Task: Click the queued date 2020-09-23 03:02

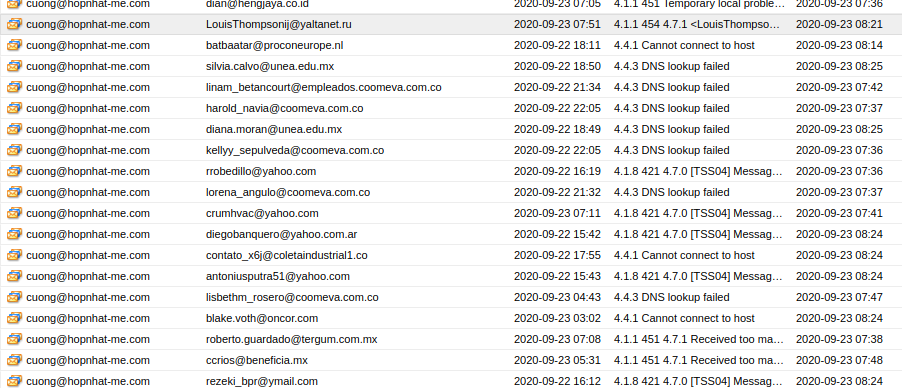Action: pyautogui.click(x=557, y=318)
